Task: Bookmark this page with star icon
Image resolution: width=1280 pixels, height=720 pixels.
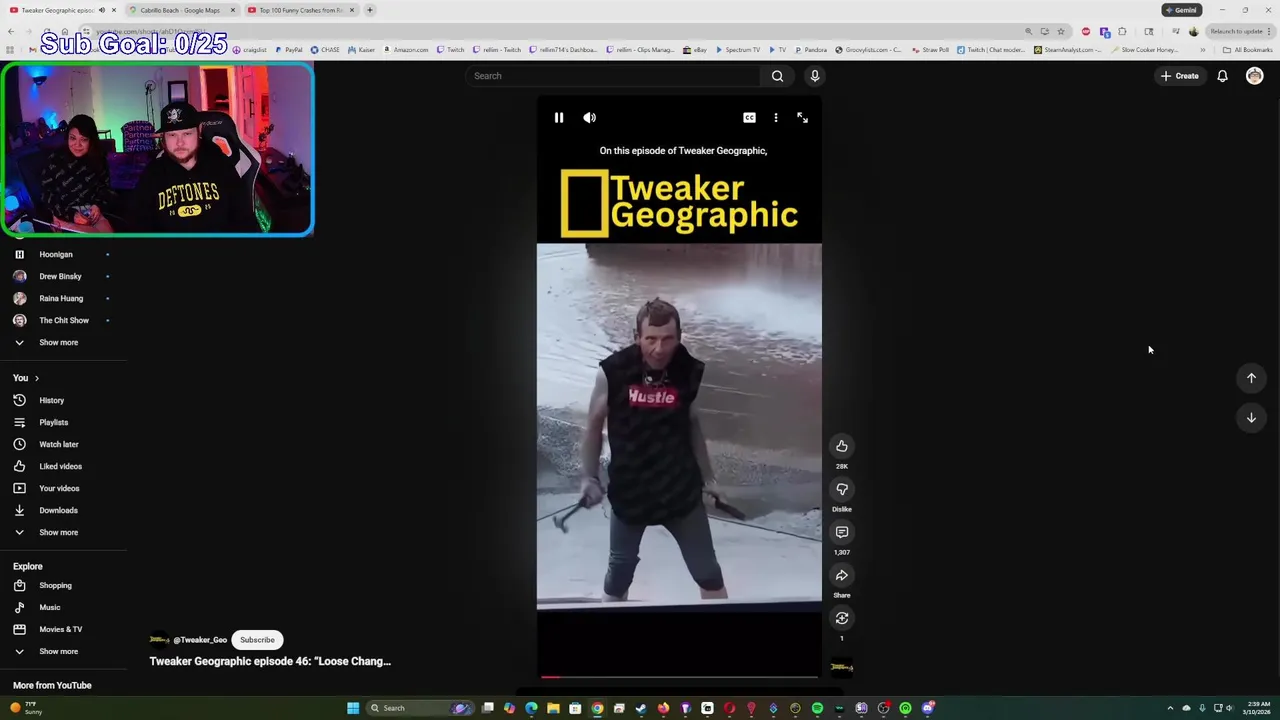Action: [1061, 31]
